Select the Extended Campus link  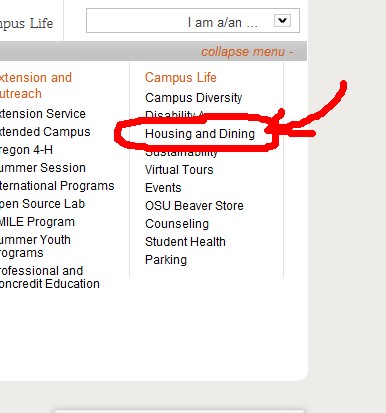coord(45,132)
